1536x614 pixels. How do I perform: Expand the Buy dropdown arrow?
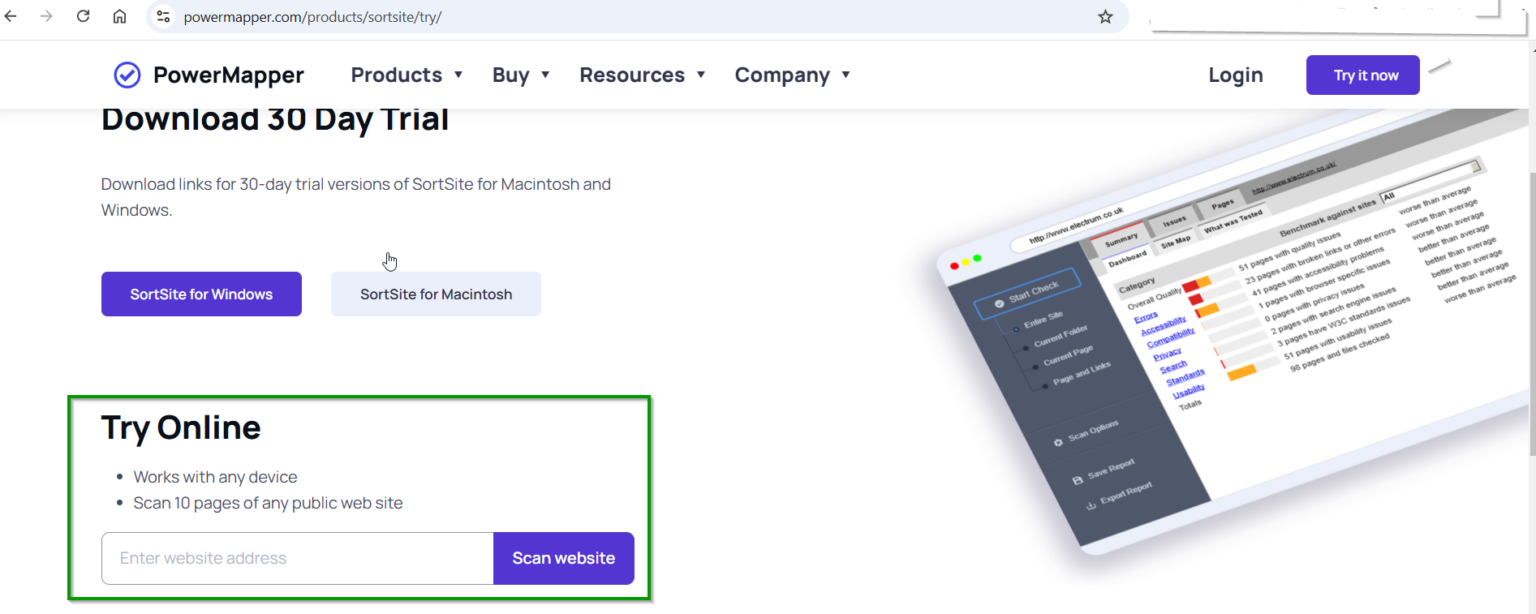click(x=546, y=74)
